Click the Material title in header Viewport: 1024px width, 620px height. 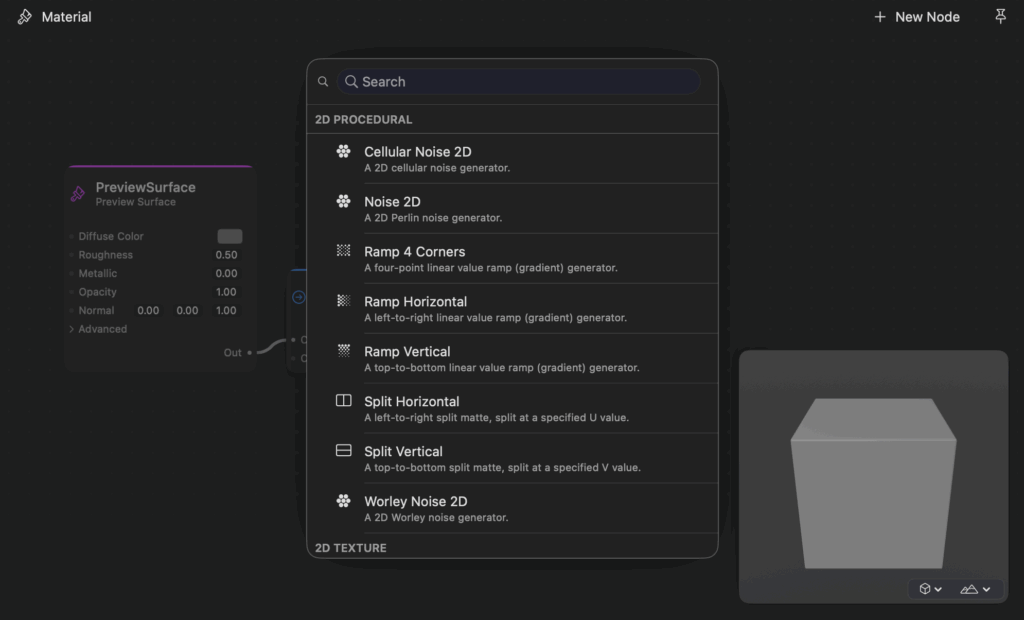pyautogui.click(x=66, y=17)
